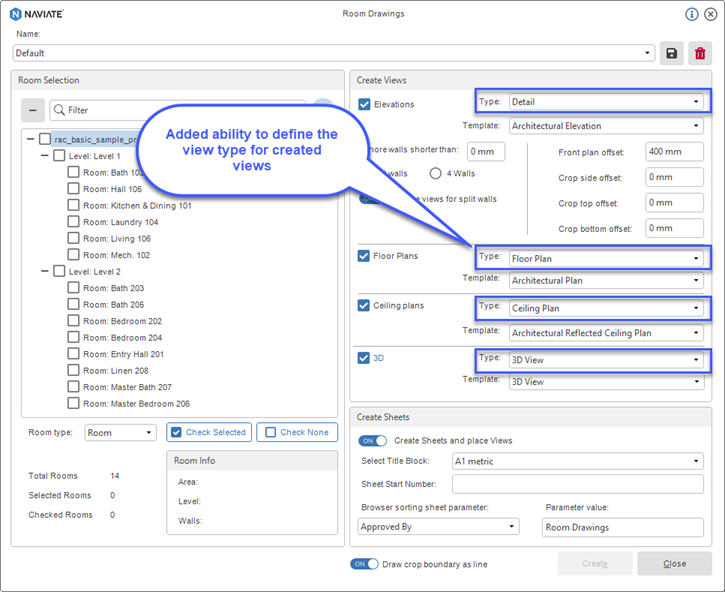
Task: Open the Architectural Reflected Ceiling Plan template dropdown
Action: [x=606, y=333]
